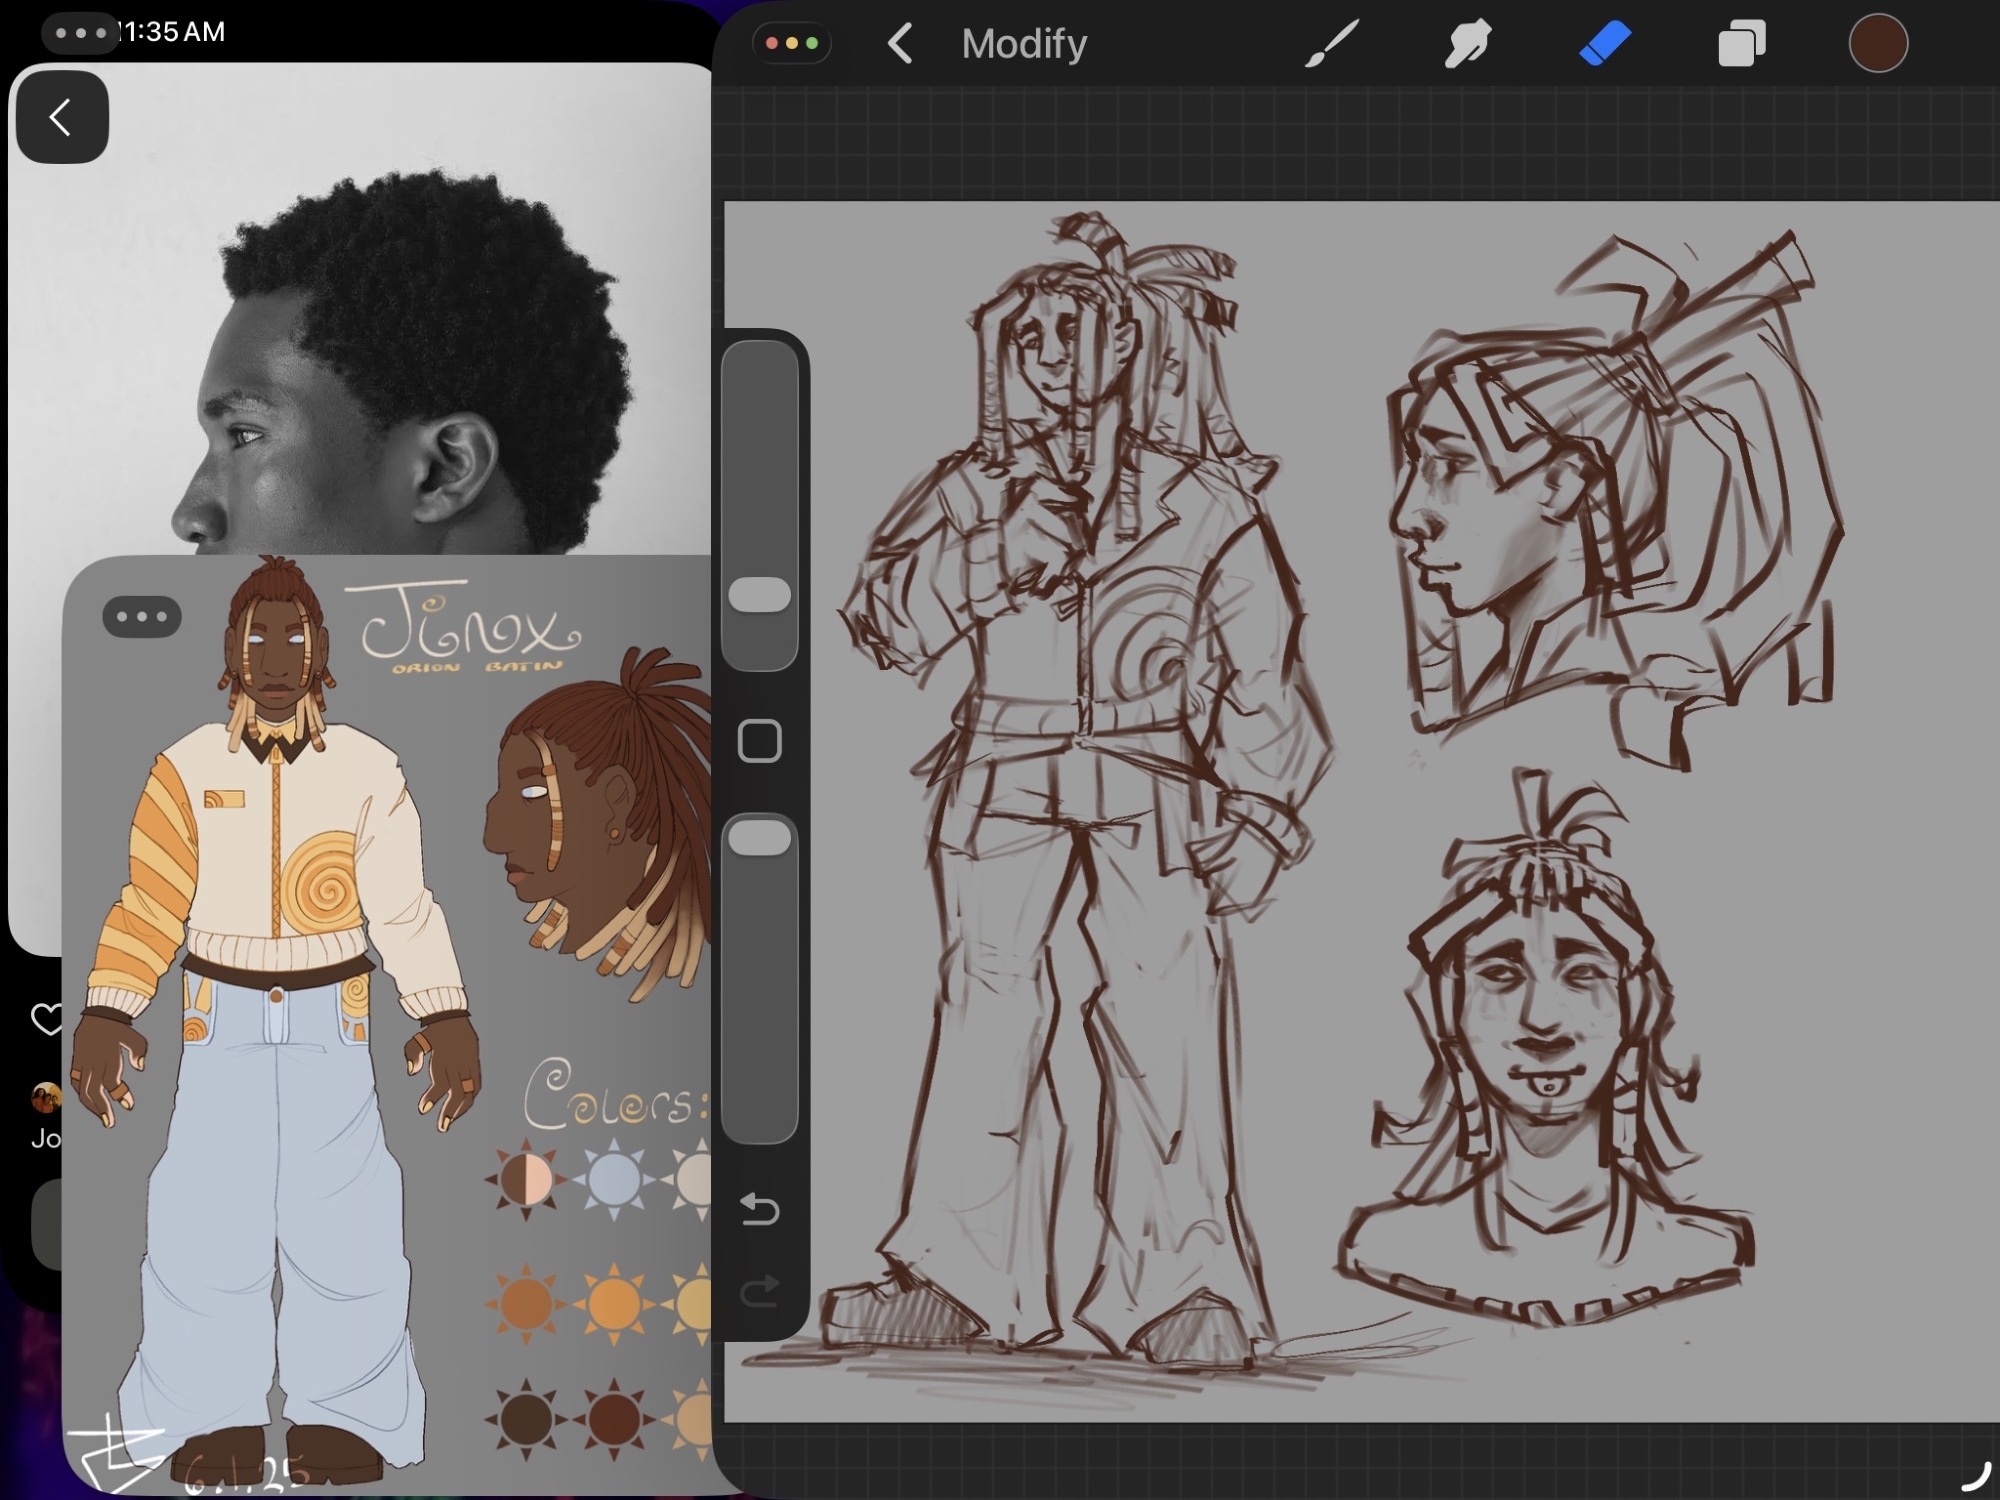The height and width of the screenshot is (1500, 2000).
Task: Tap the square Modify button on sidebar
Action: click(759, 742)
